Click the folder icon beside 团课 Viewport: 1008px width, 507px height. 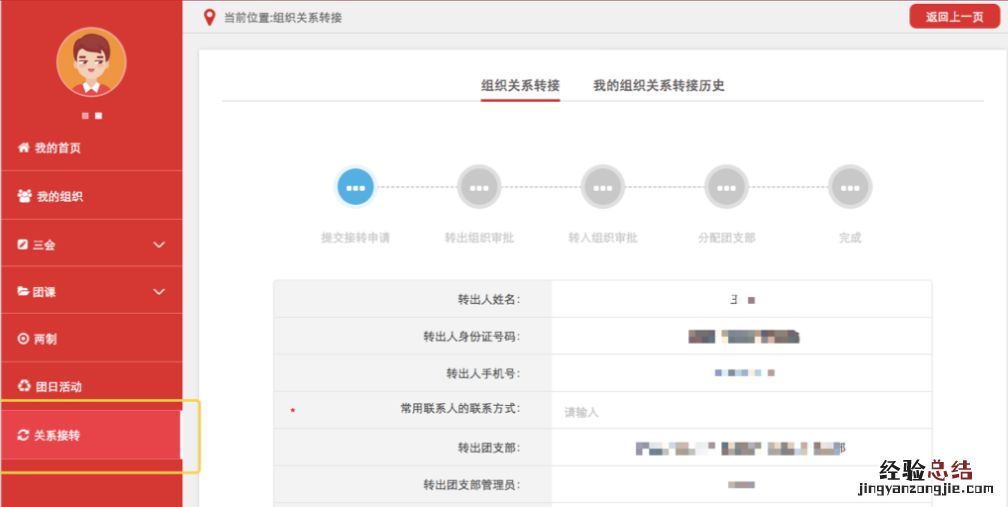pos(23,292)
